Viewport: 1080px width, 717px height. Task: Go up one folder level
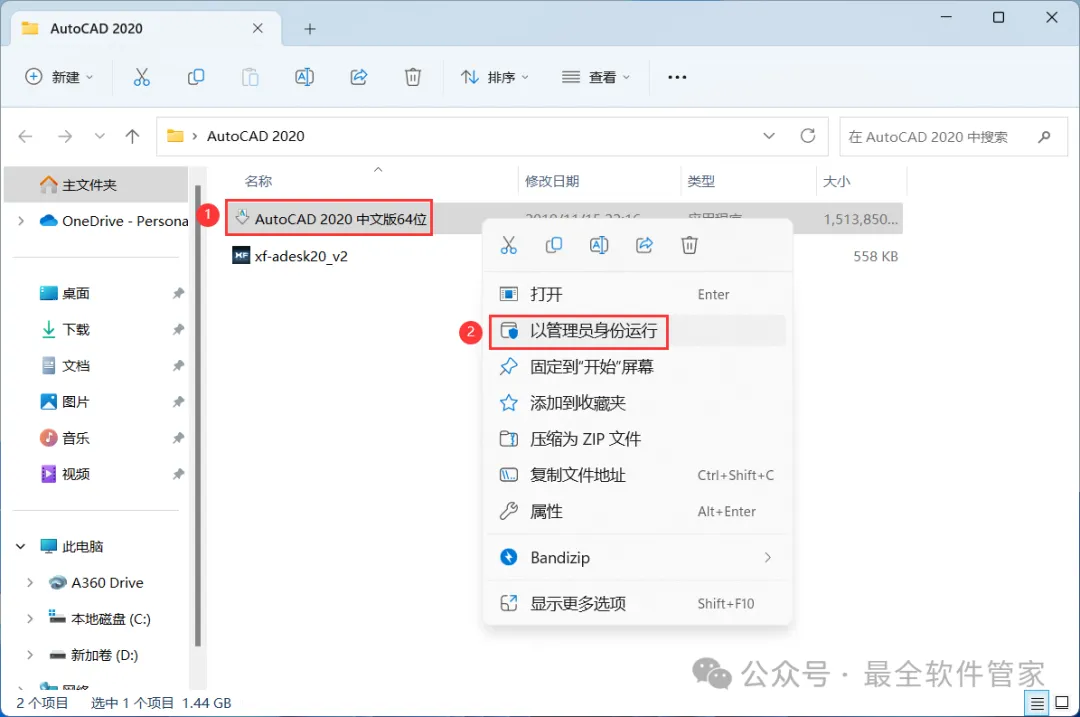pos(132,136)
